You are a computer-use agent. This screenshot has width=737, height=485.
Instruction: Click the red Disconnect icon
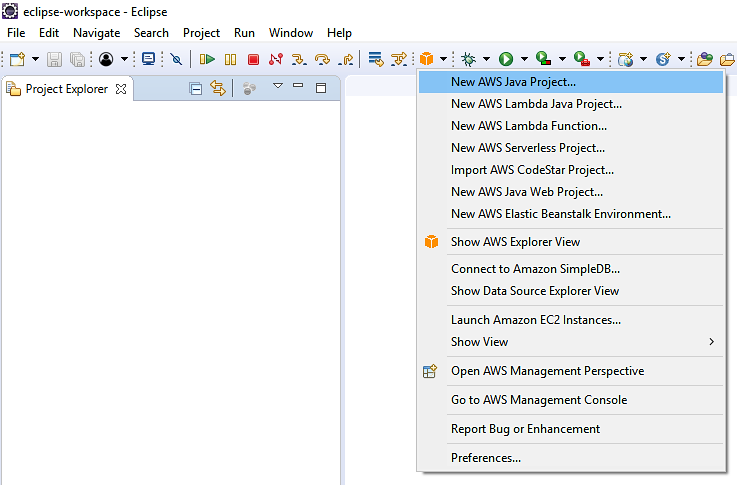[x=276, y=59]
